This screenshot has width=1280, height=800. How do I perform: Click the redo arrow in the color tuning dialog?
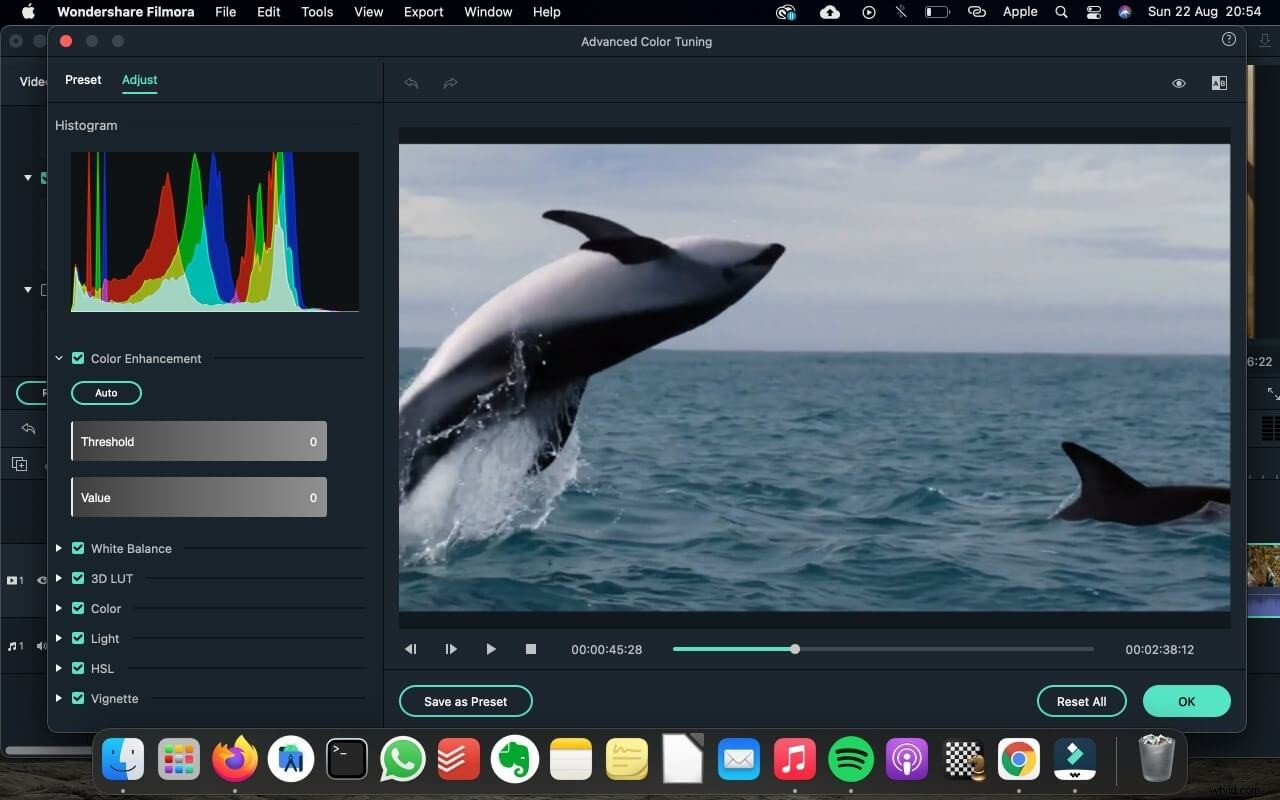[450, 83]
